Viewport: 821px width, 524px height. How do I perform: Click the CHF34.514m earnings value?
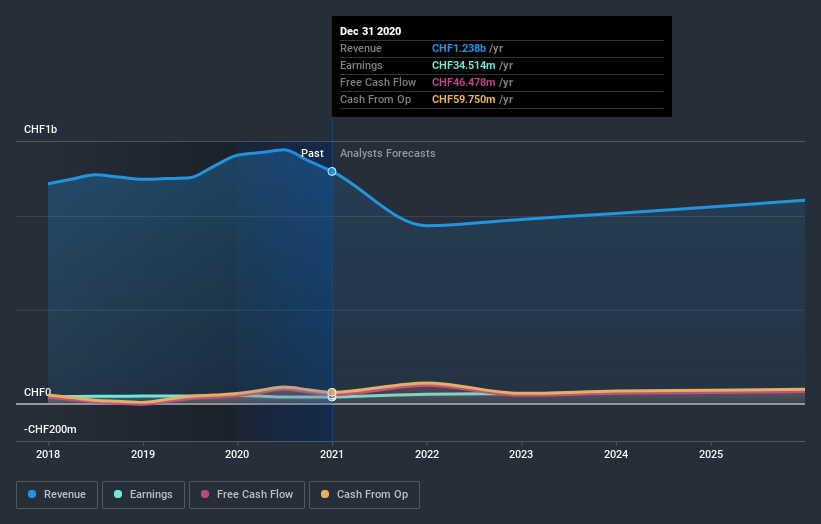pos(463,65)
